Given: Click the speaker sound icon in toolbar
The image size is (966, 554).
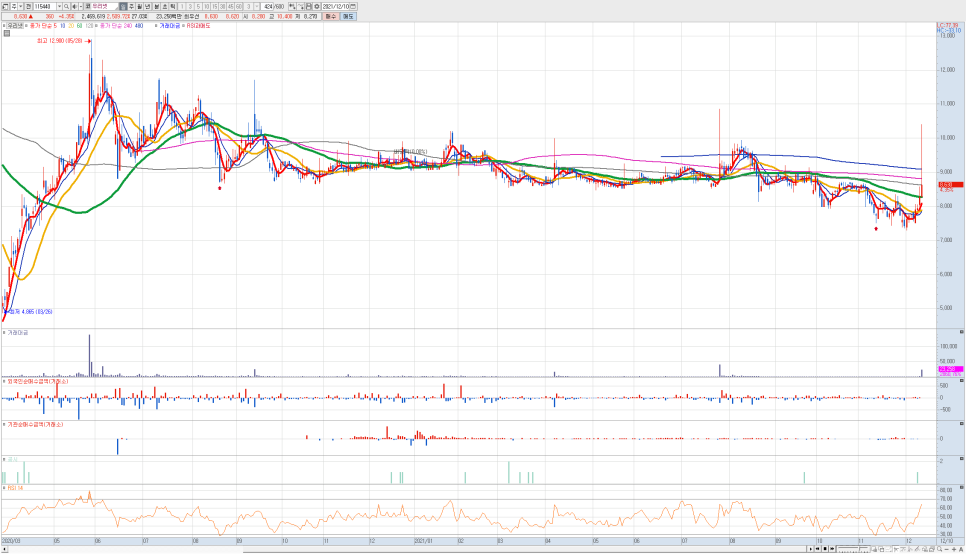Looking at the screenshot, I should click(x=75, y=6).
